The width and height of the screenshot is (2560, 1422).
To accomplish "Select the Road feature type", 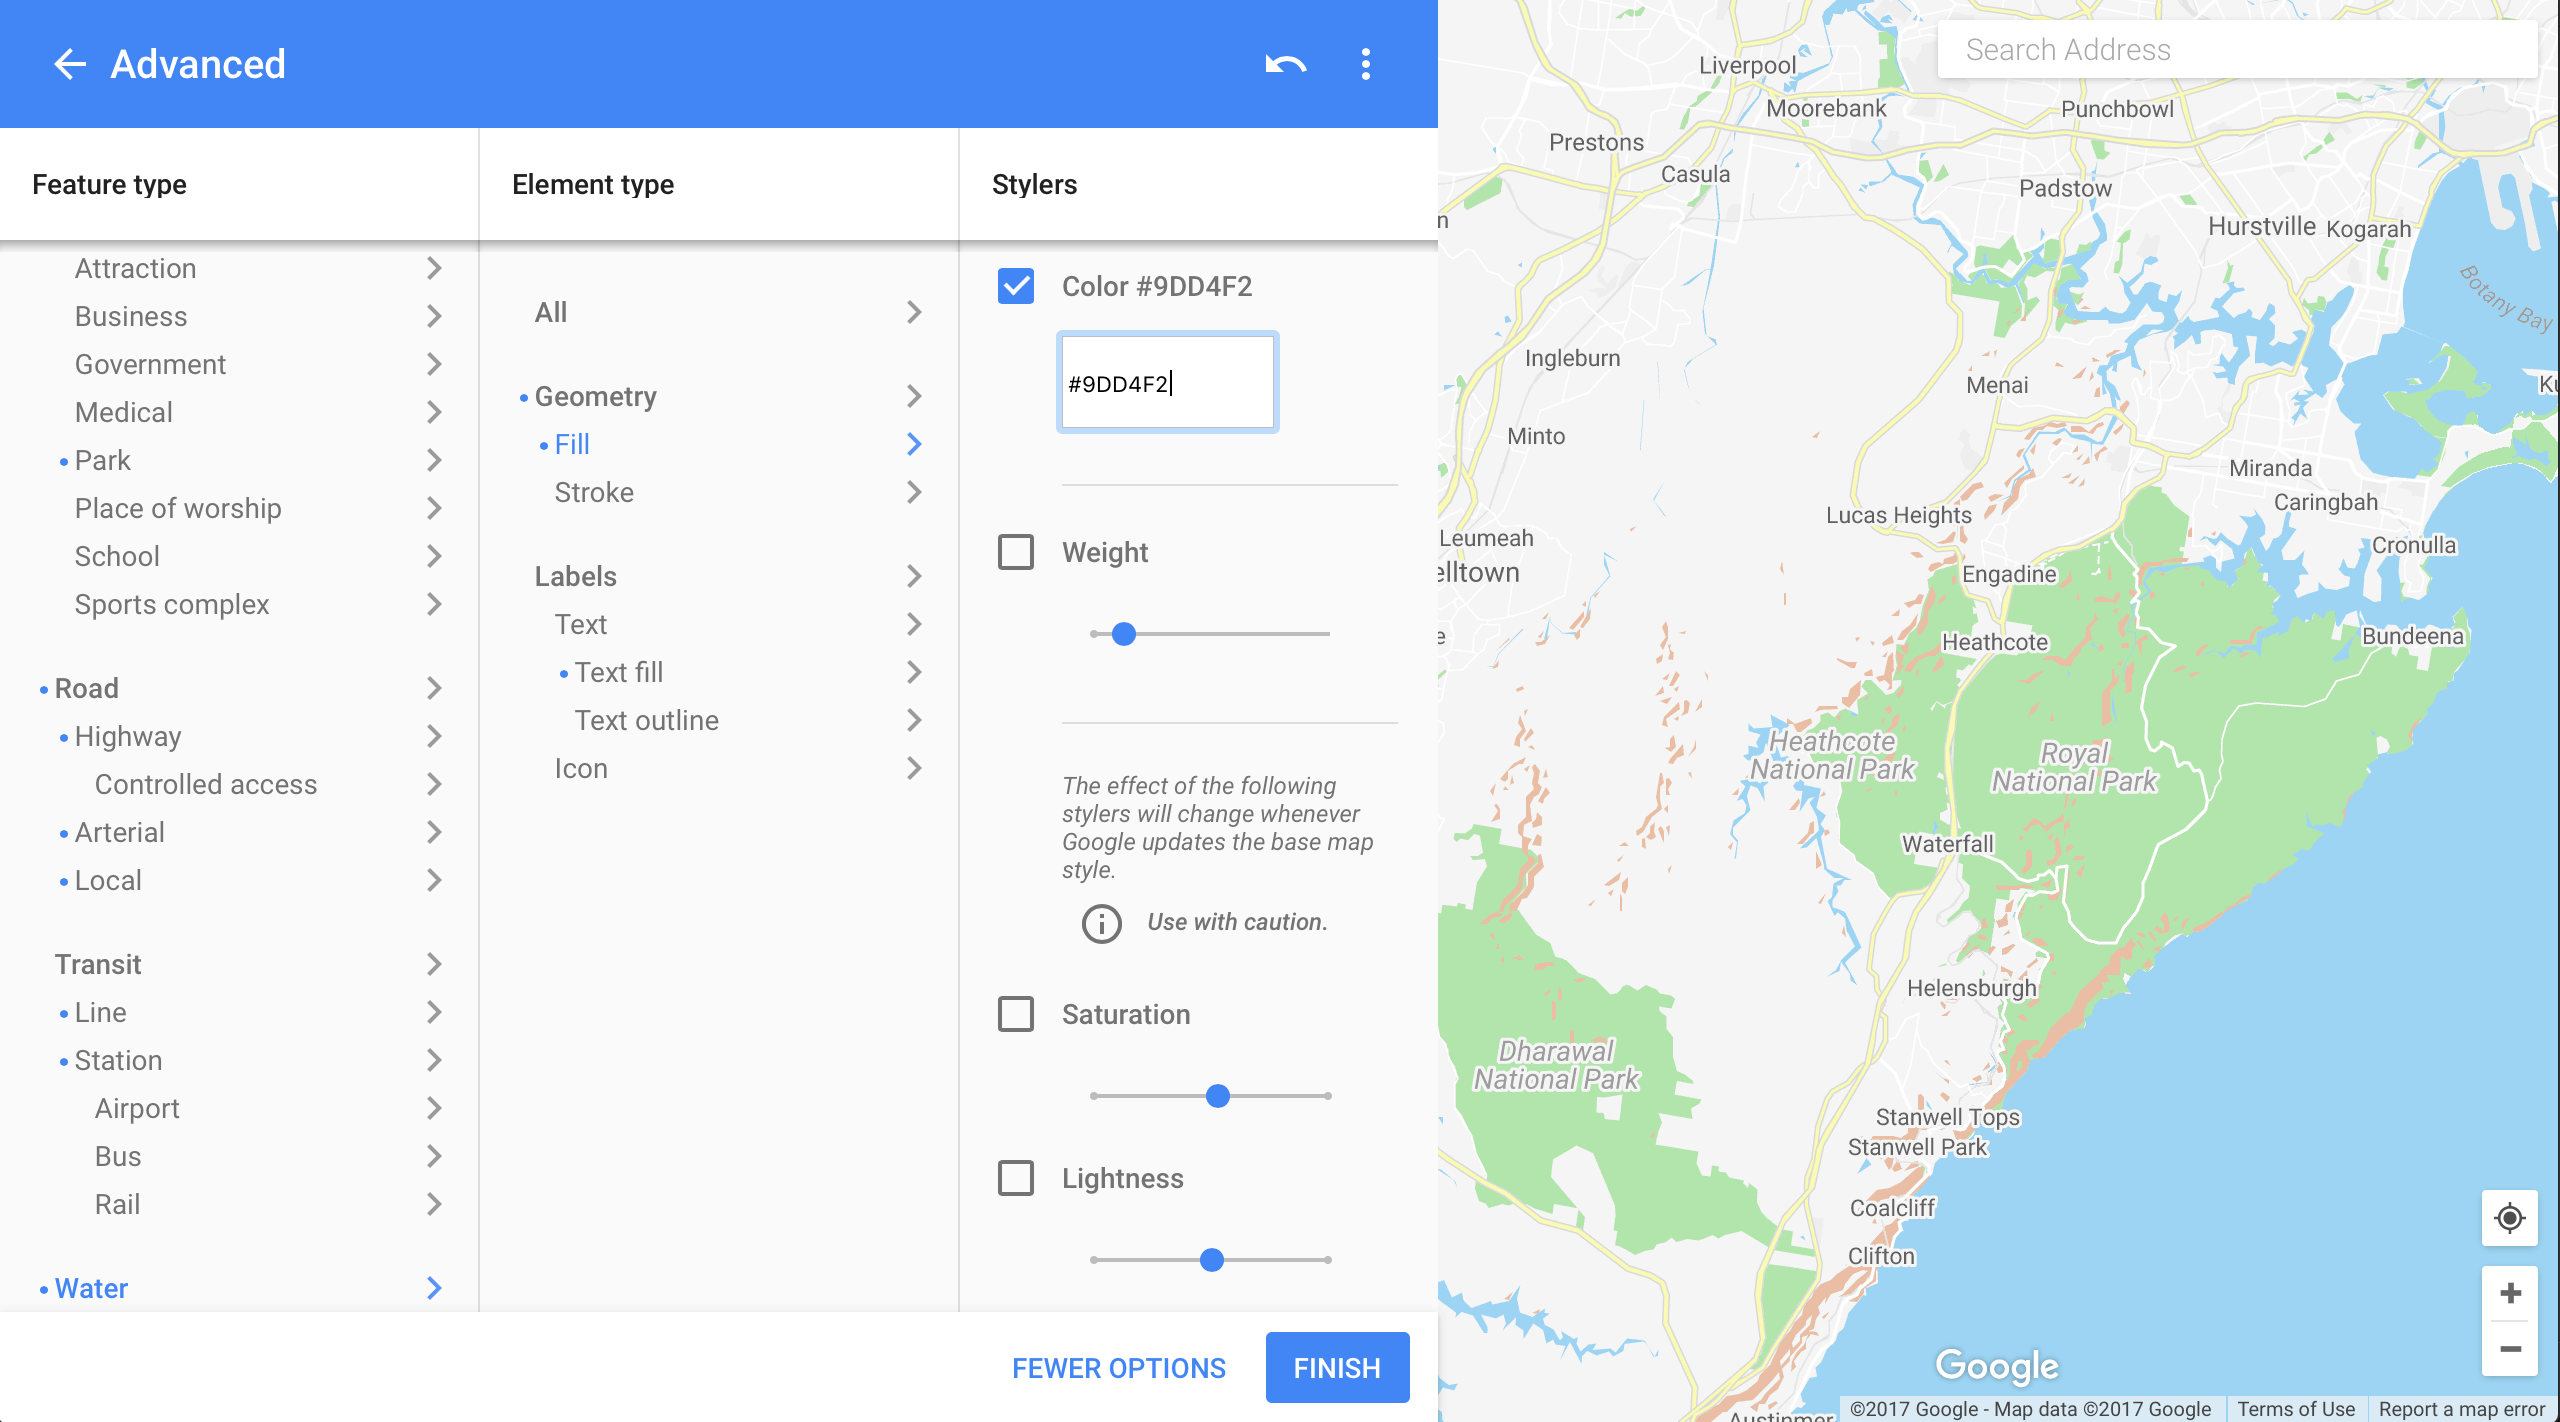I will tap(87, 688).
